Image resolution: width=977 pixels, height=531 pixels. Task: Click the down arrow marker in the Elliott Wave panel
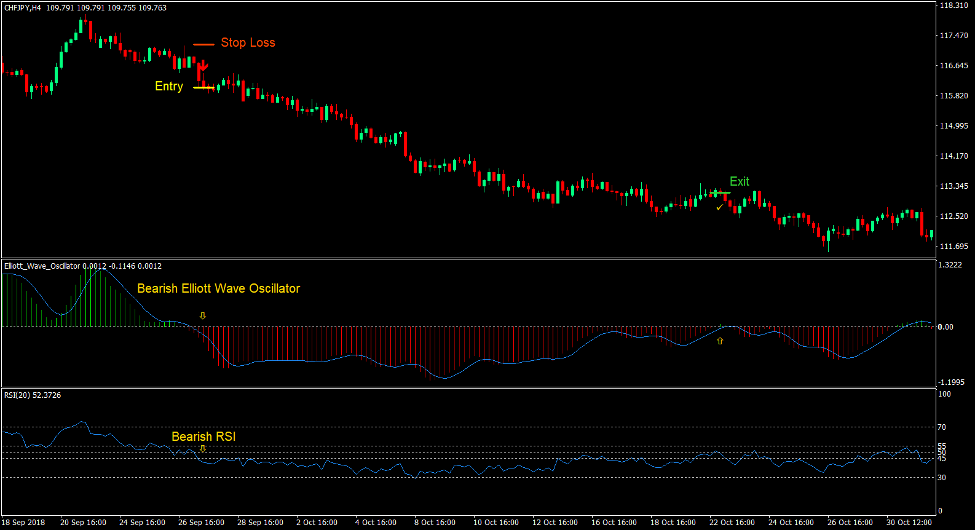(x=203, y=315)
